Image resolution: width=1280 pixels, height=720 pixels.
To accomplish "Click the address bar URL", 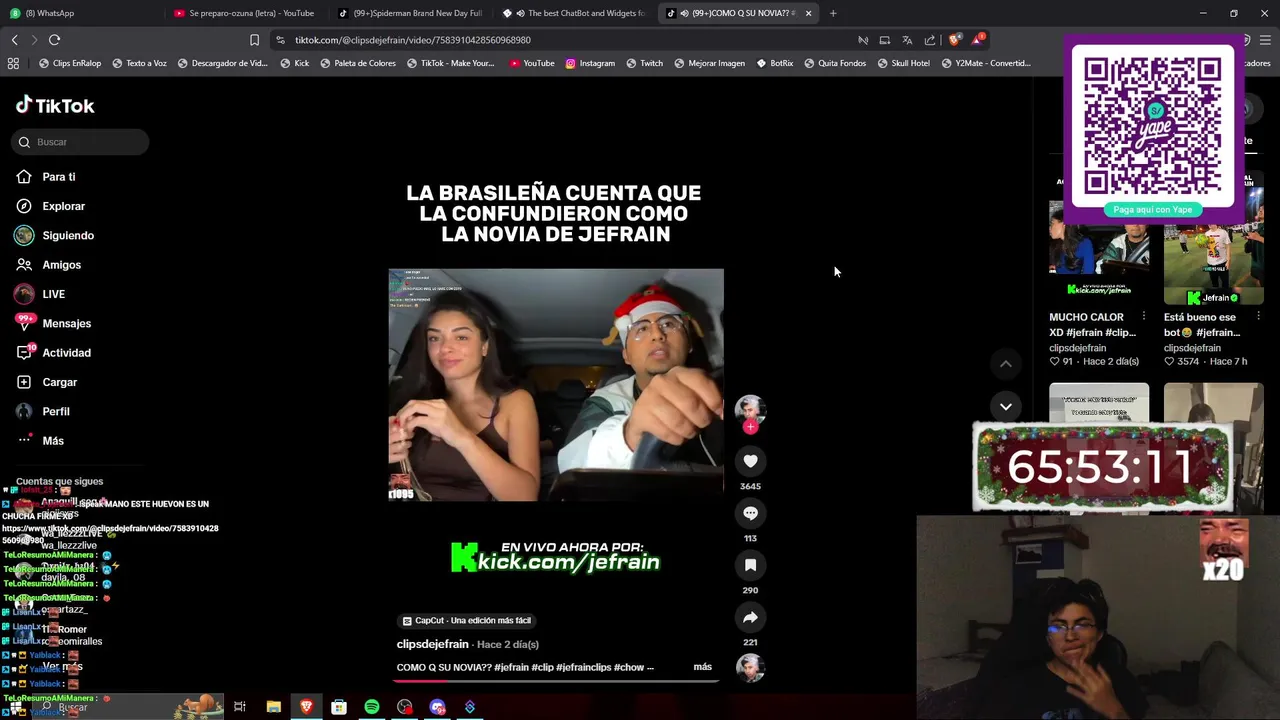I will 412,40.
